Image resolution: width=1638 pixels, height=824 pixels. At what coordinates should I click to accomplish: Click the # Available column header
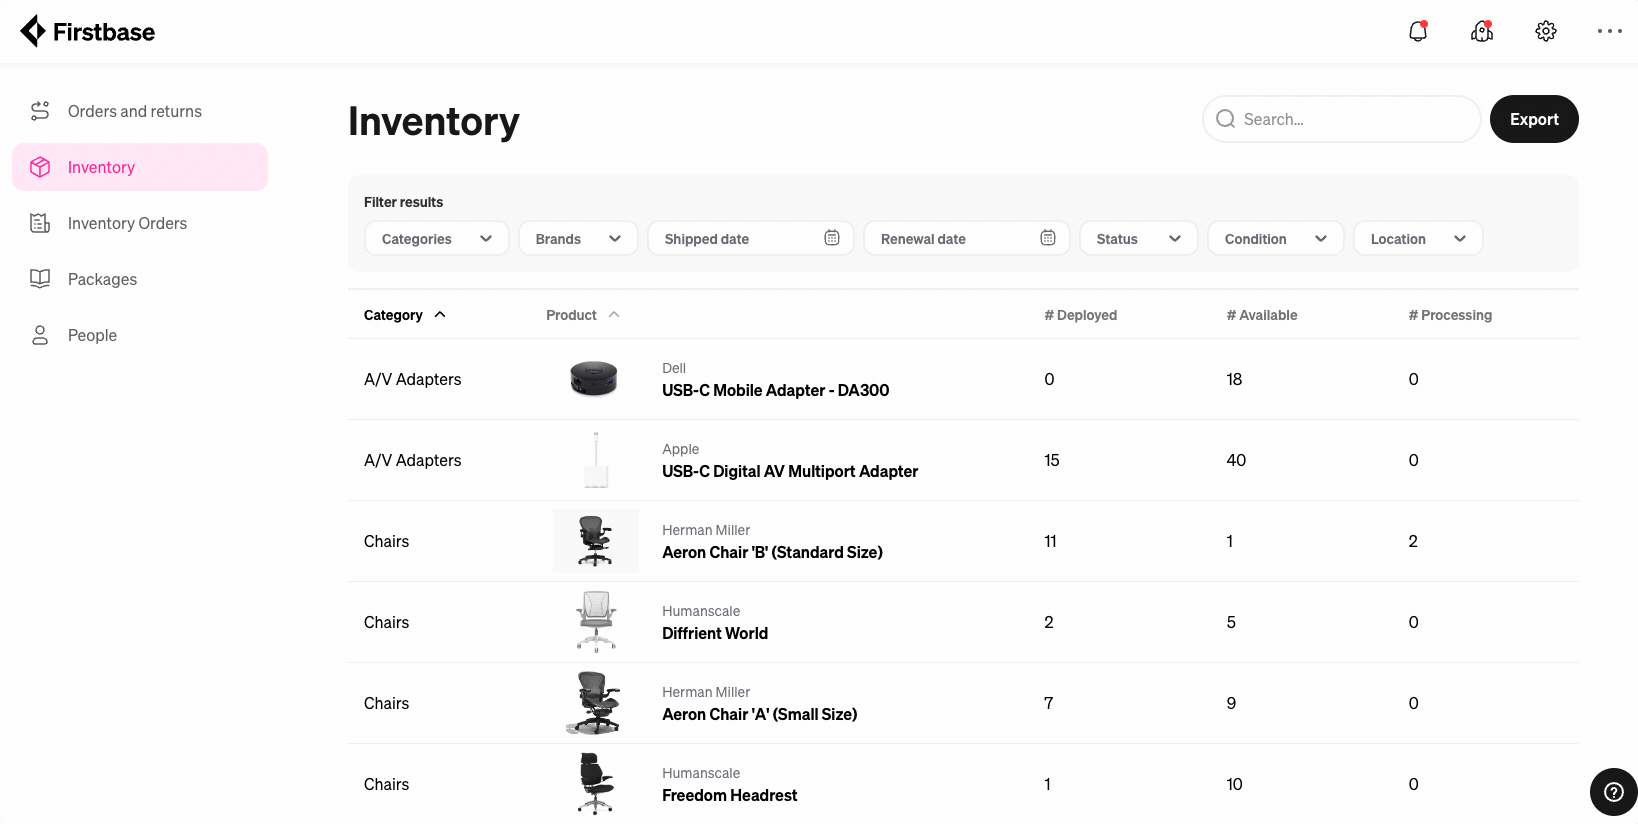(1262, 315)
